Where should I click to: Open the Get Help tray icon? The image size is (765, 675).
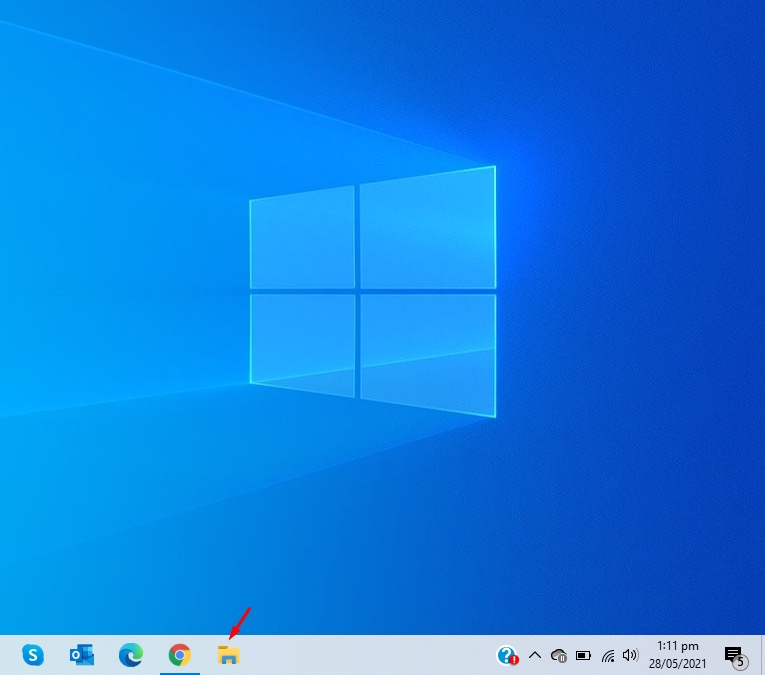point(507,655)
